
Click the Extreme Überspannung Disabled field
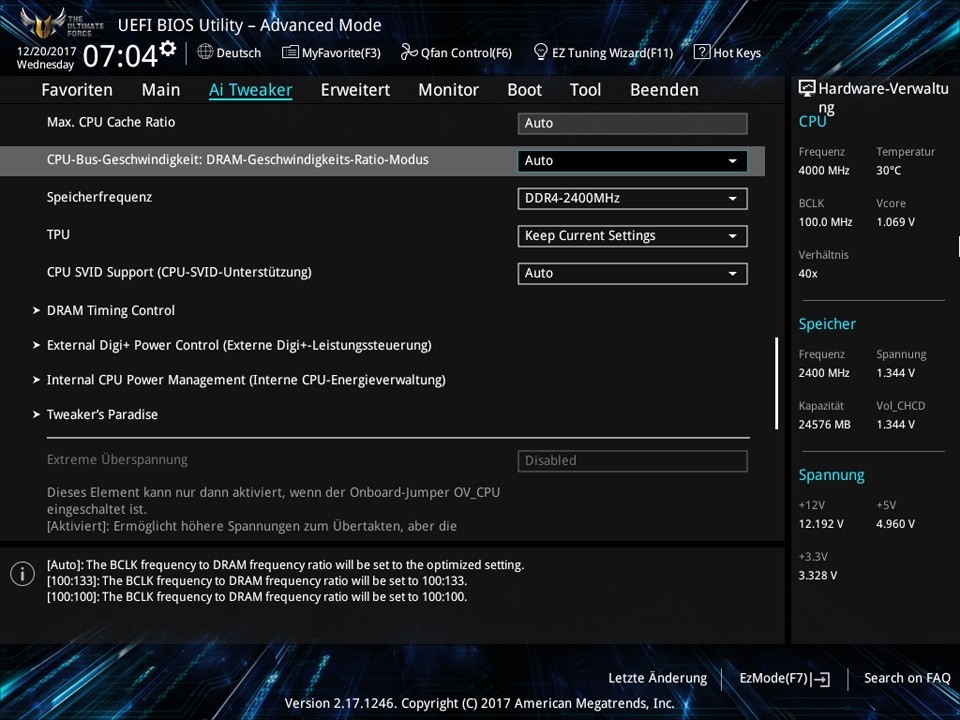pyautogui.click(x=632, y=460)
